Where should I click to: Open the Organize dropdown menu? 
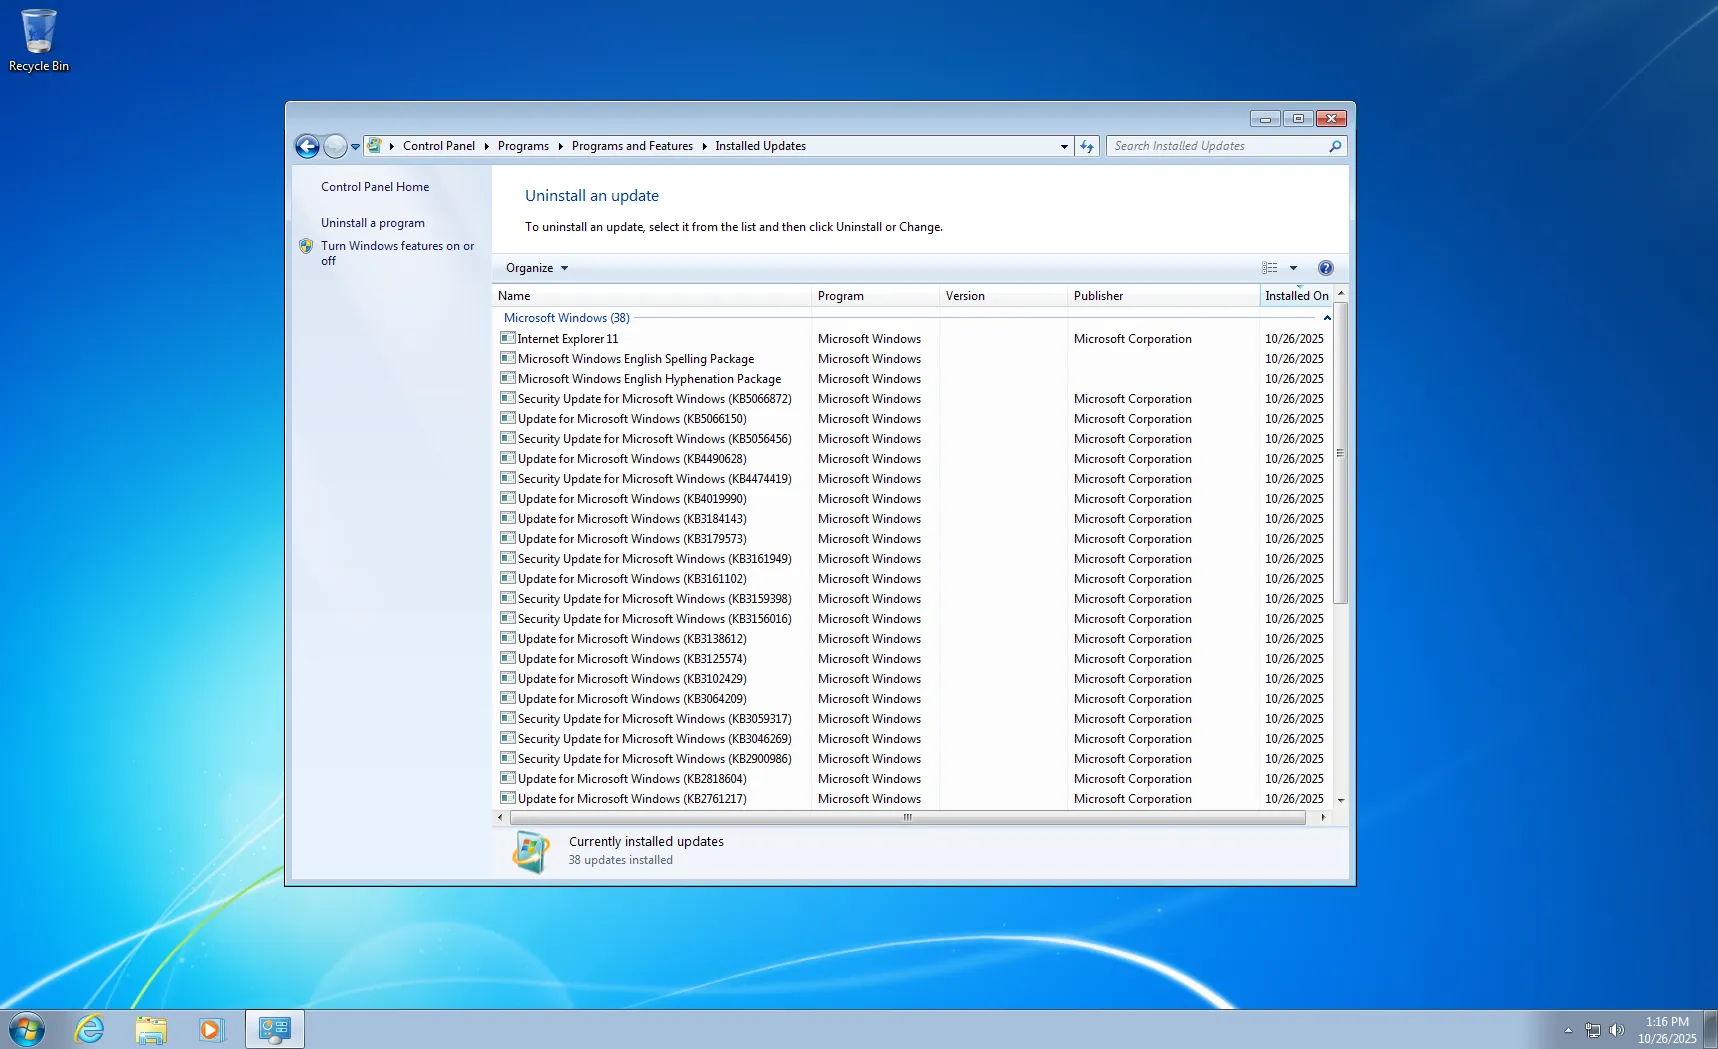(536, 268)
